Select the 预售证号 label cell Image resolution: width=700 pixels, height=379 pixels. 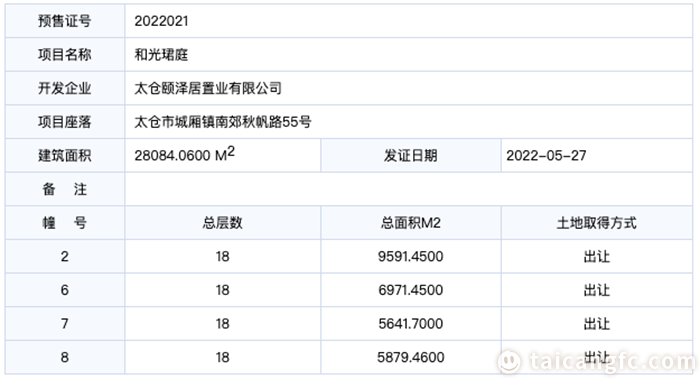[x=65, y=21]
